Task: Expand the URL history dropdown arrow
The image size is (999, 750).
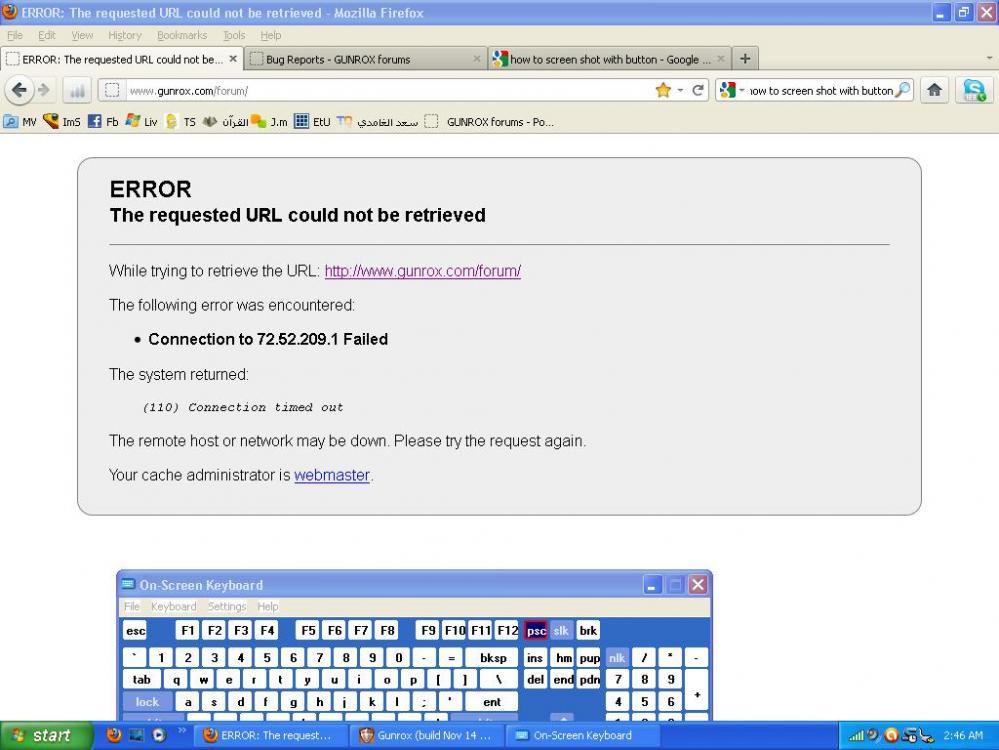Action: pos(680,90)
